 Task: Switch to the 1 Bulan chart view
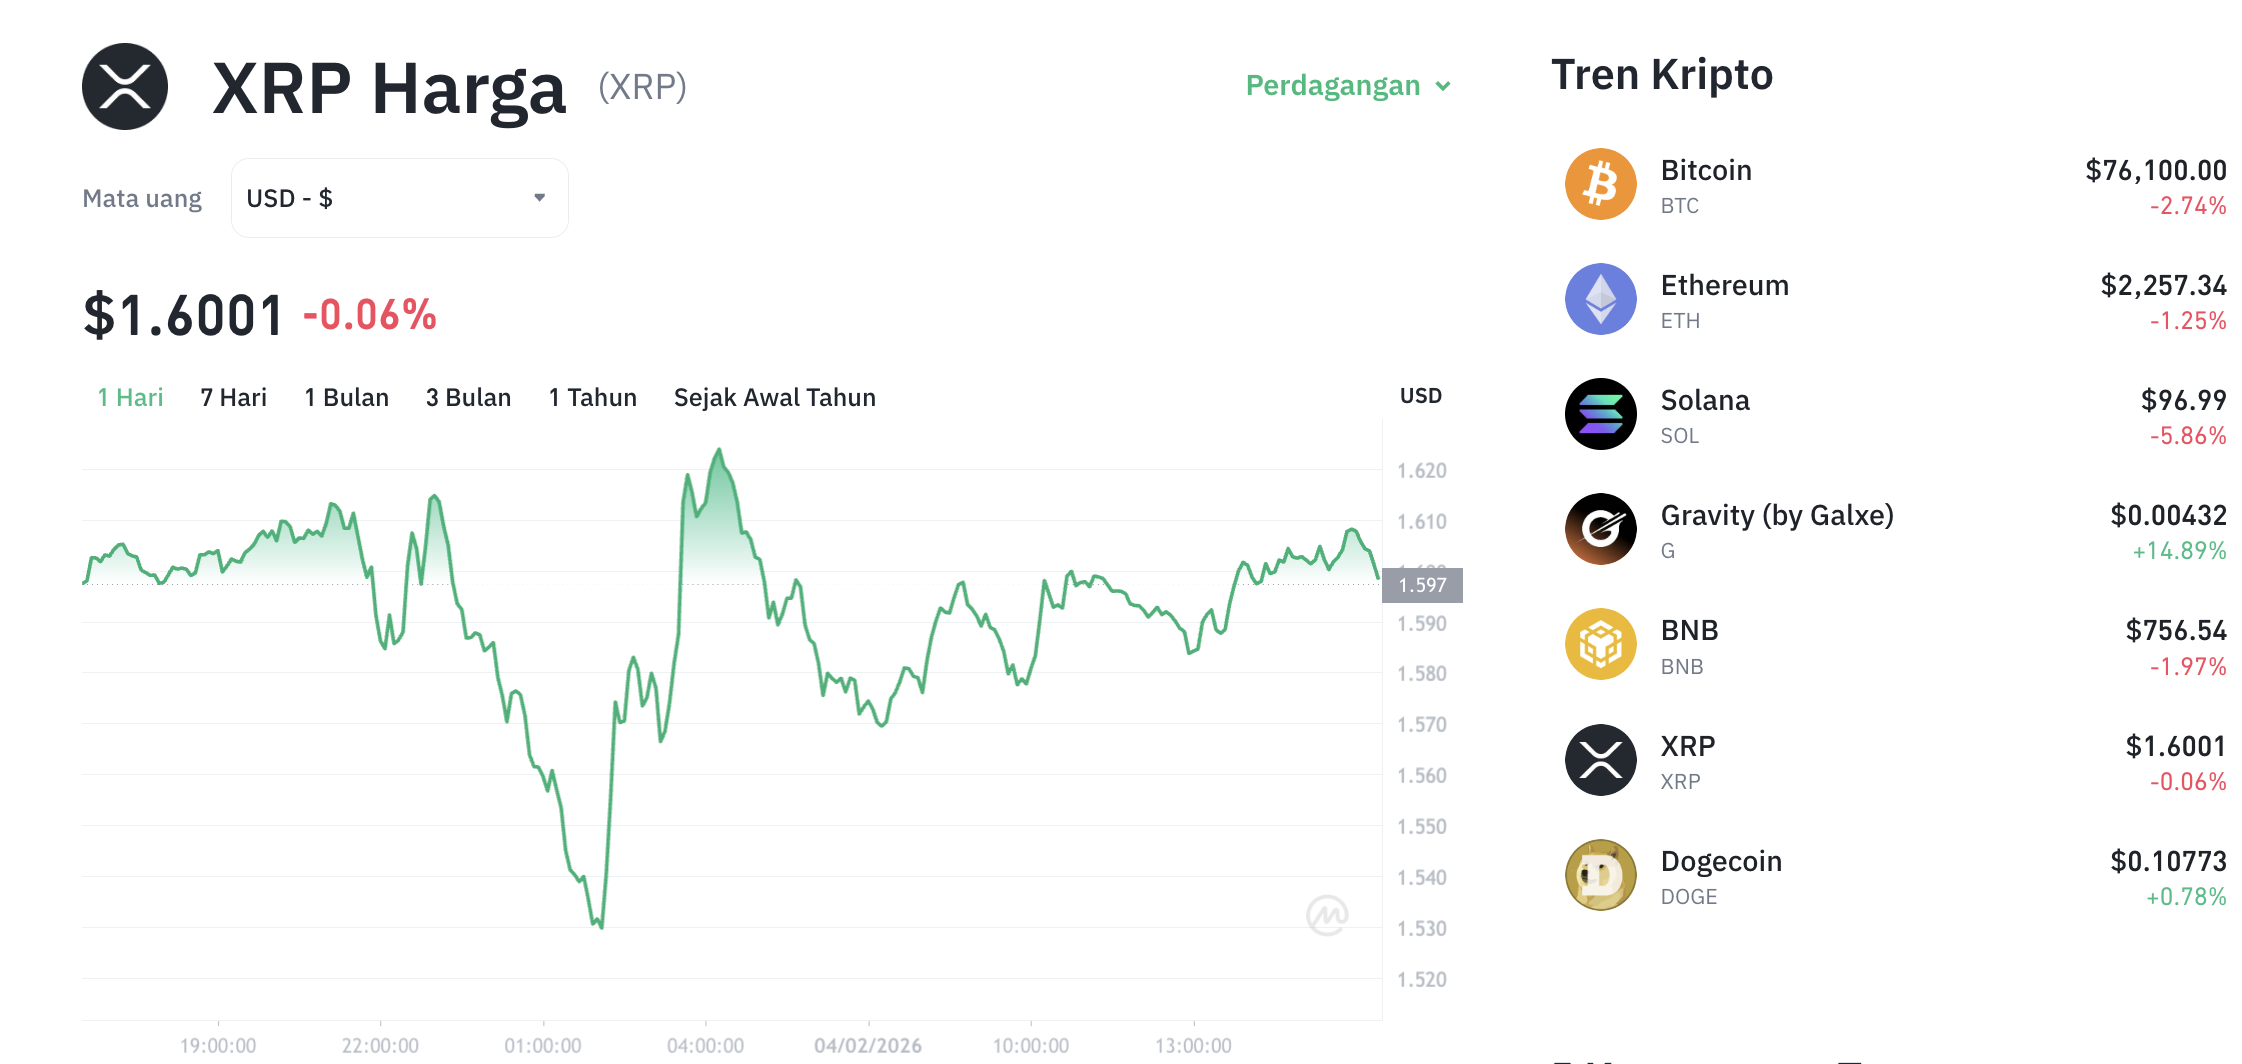tap(346, 397)
